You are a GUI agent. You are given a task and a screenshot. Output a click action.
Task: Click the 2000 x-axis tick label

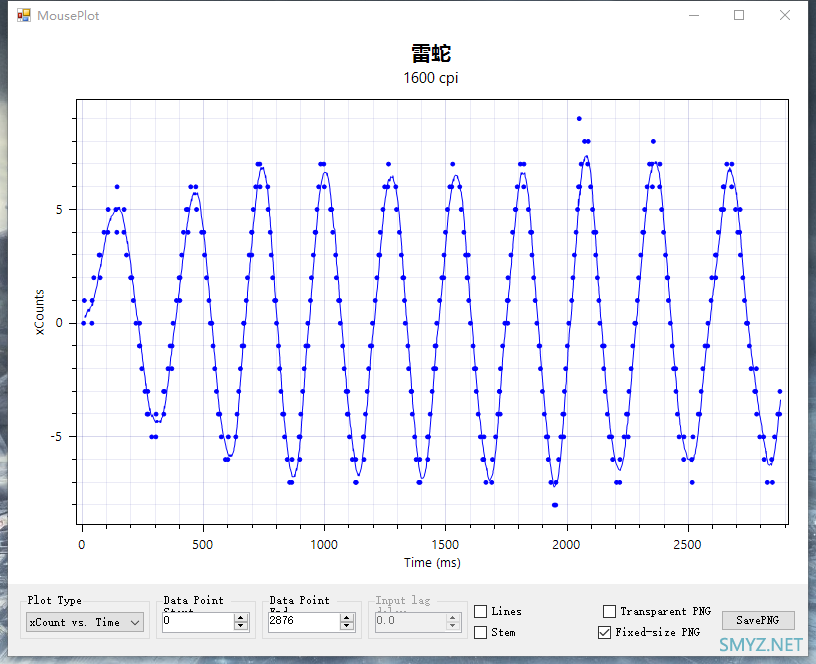[x=566, y=545]
